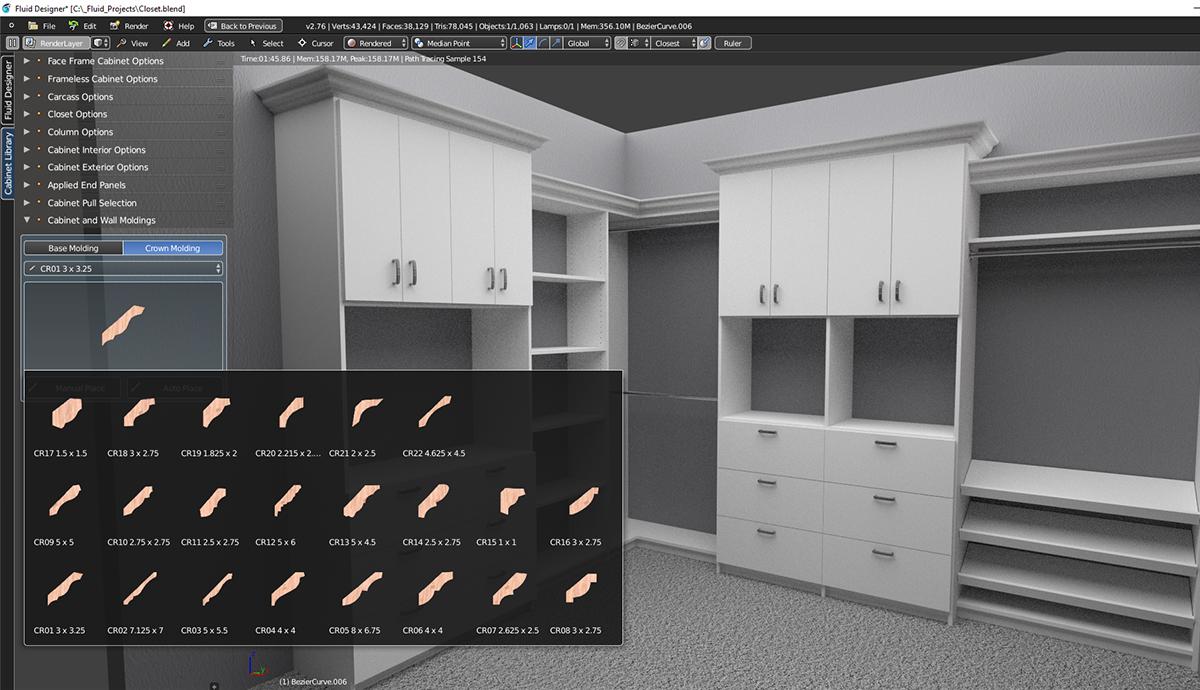
Task: Expand Cabinet Interior Options panel
Action: point(125,150)
